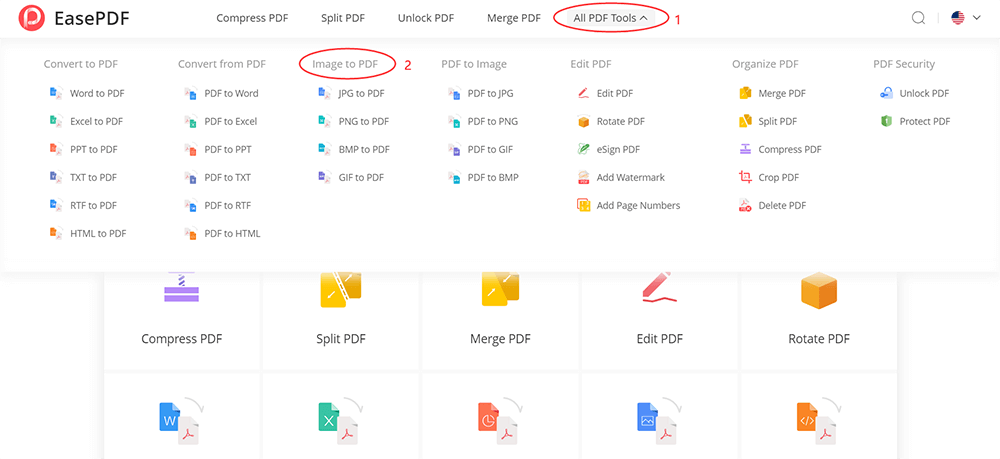Click the eSign PDF pen icon
Viewport: 1000px width, 459px height.
tap(584, 149)
